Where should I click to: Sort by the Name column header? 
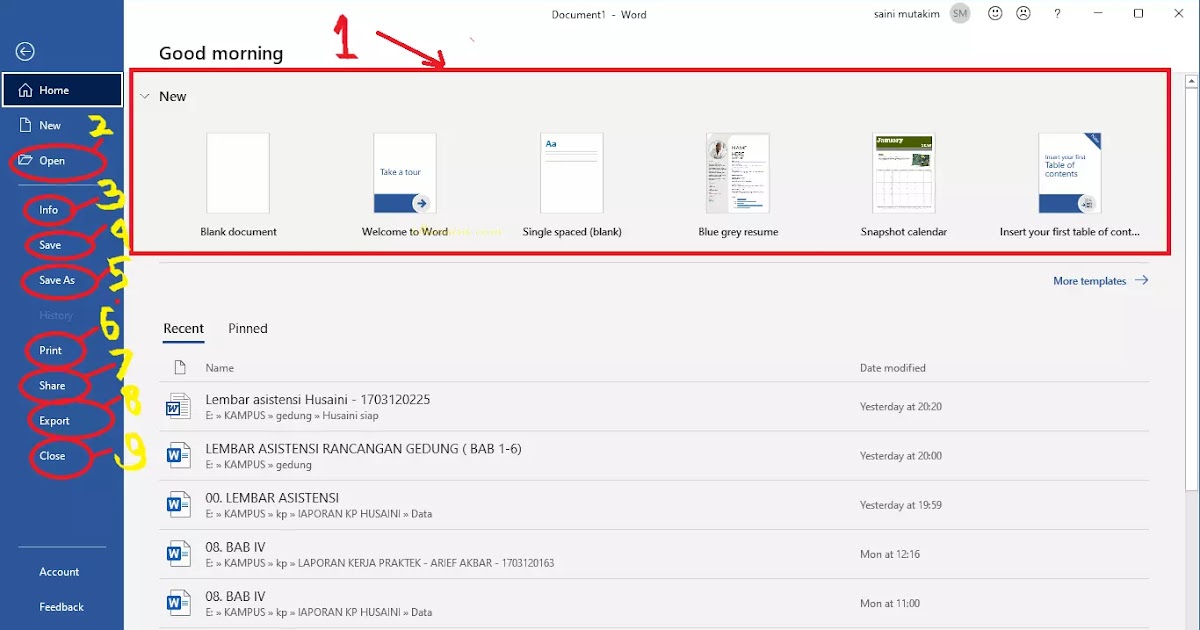click(219, 368)
